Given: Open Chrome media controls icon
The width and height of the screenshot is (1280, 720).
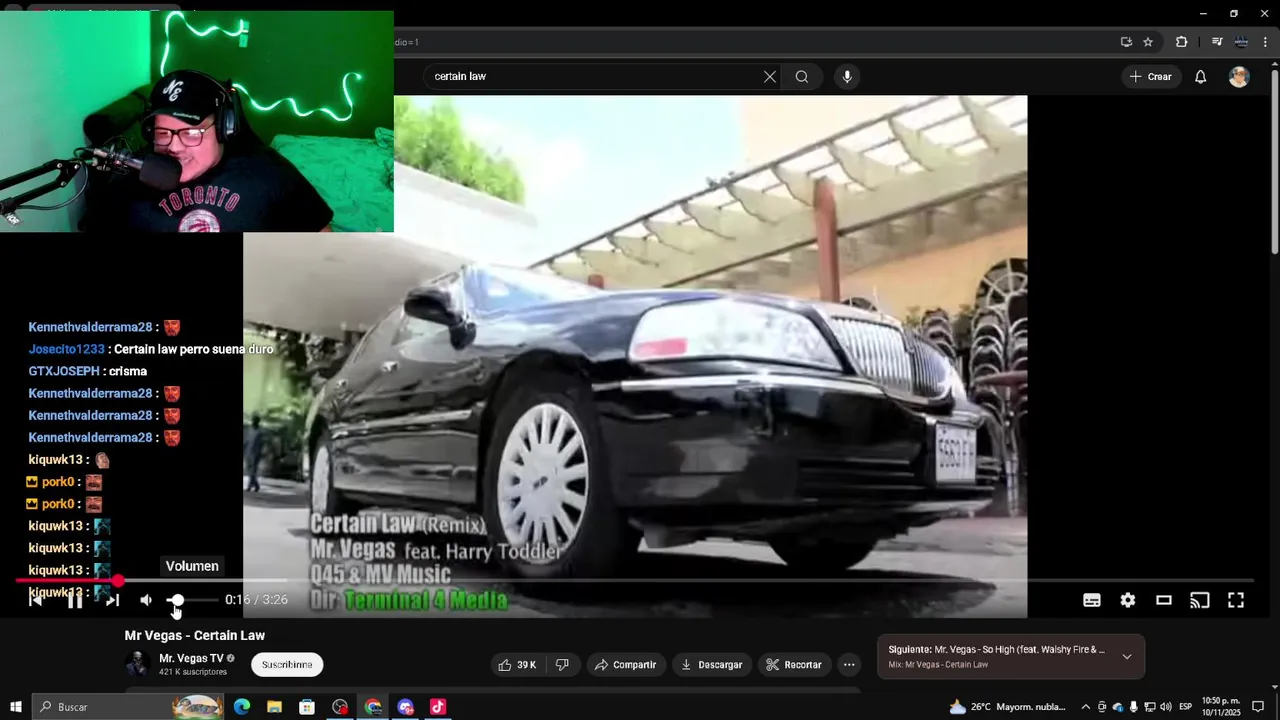Looking at the screenshot, I should point(1217,42).
